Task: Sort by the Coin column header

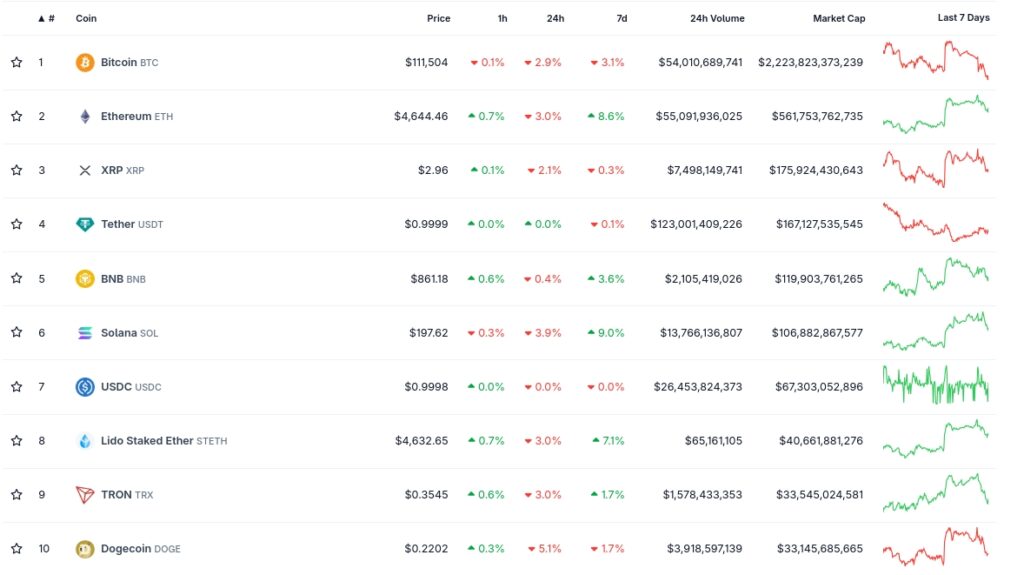Action: point(86,18)
